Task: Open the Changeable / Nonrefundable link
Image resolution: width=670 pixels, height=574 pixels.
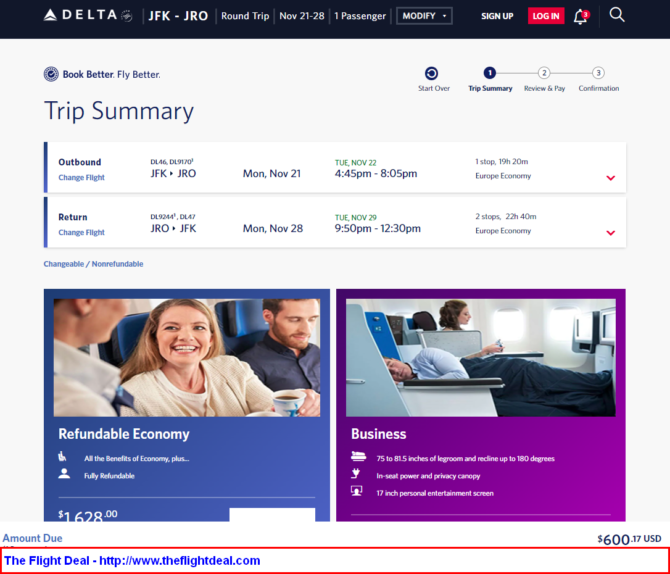Action: (x=93, y=264)
